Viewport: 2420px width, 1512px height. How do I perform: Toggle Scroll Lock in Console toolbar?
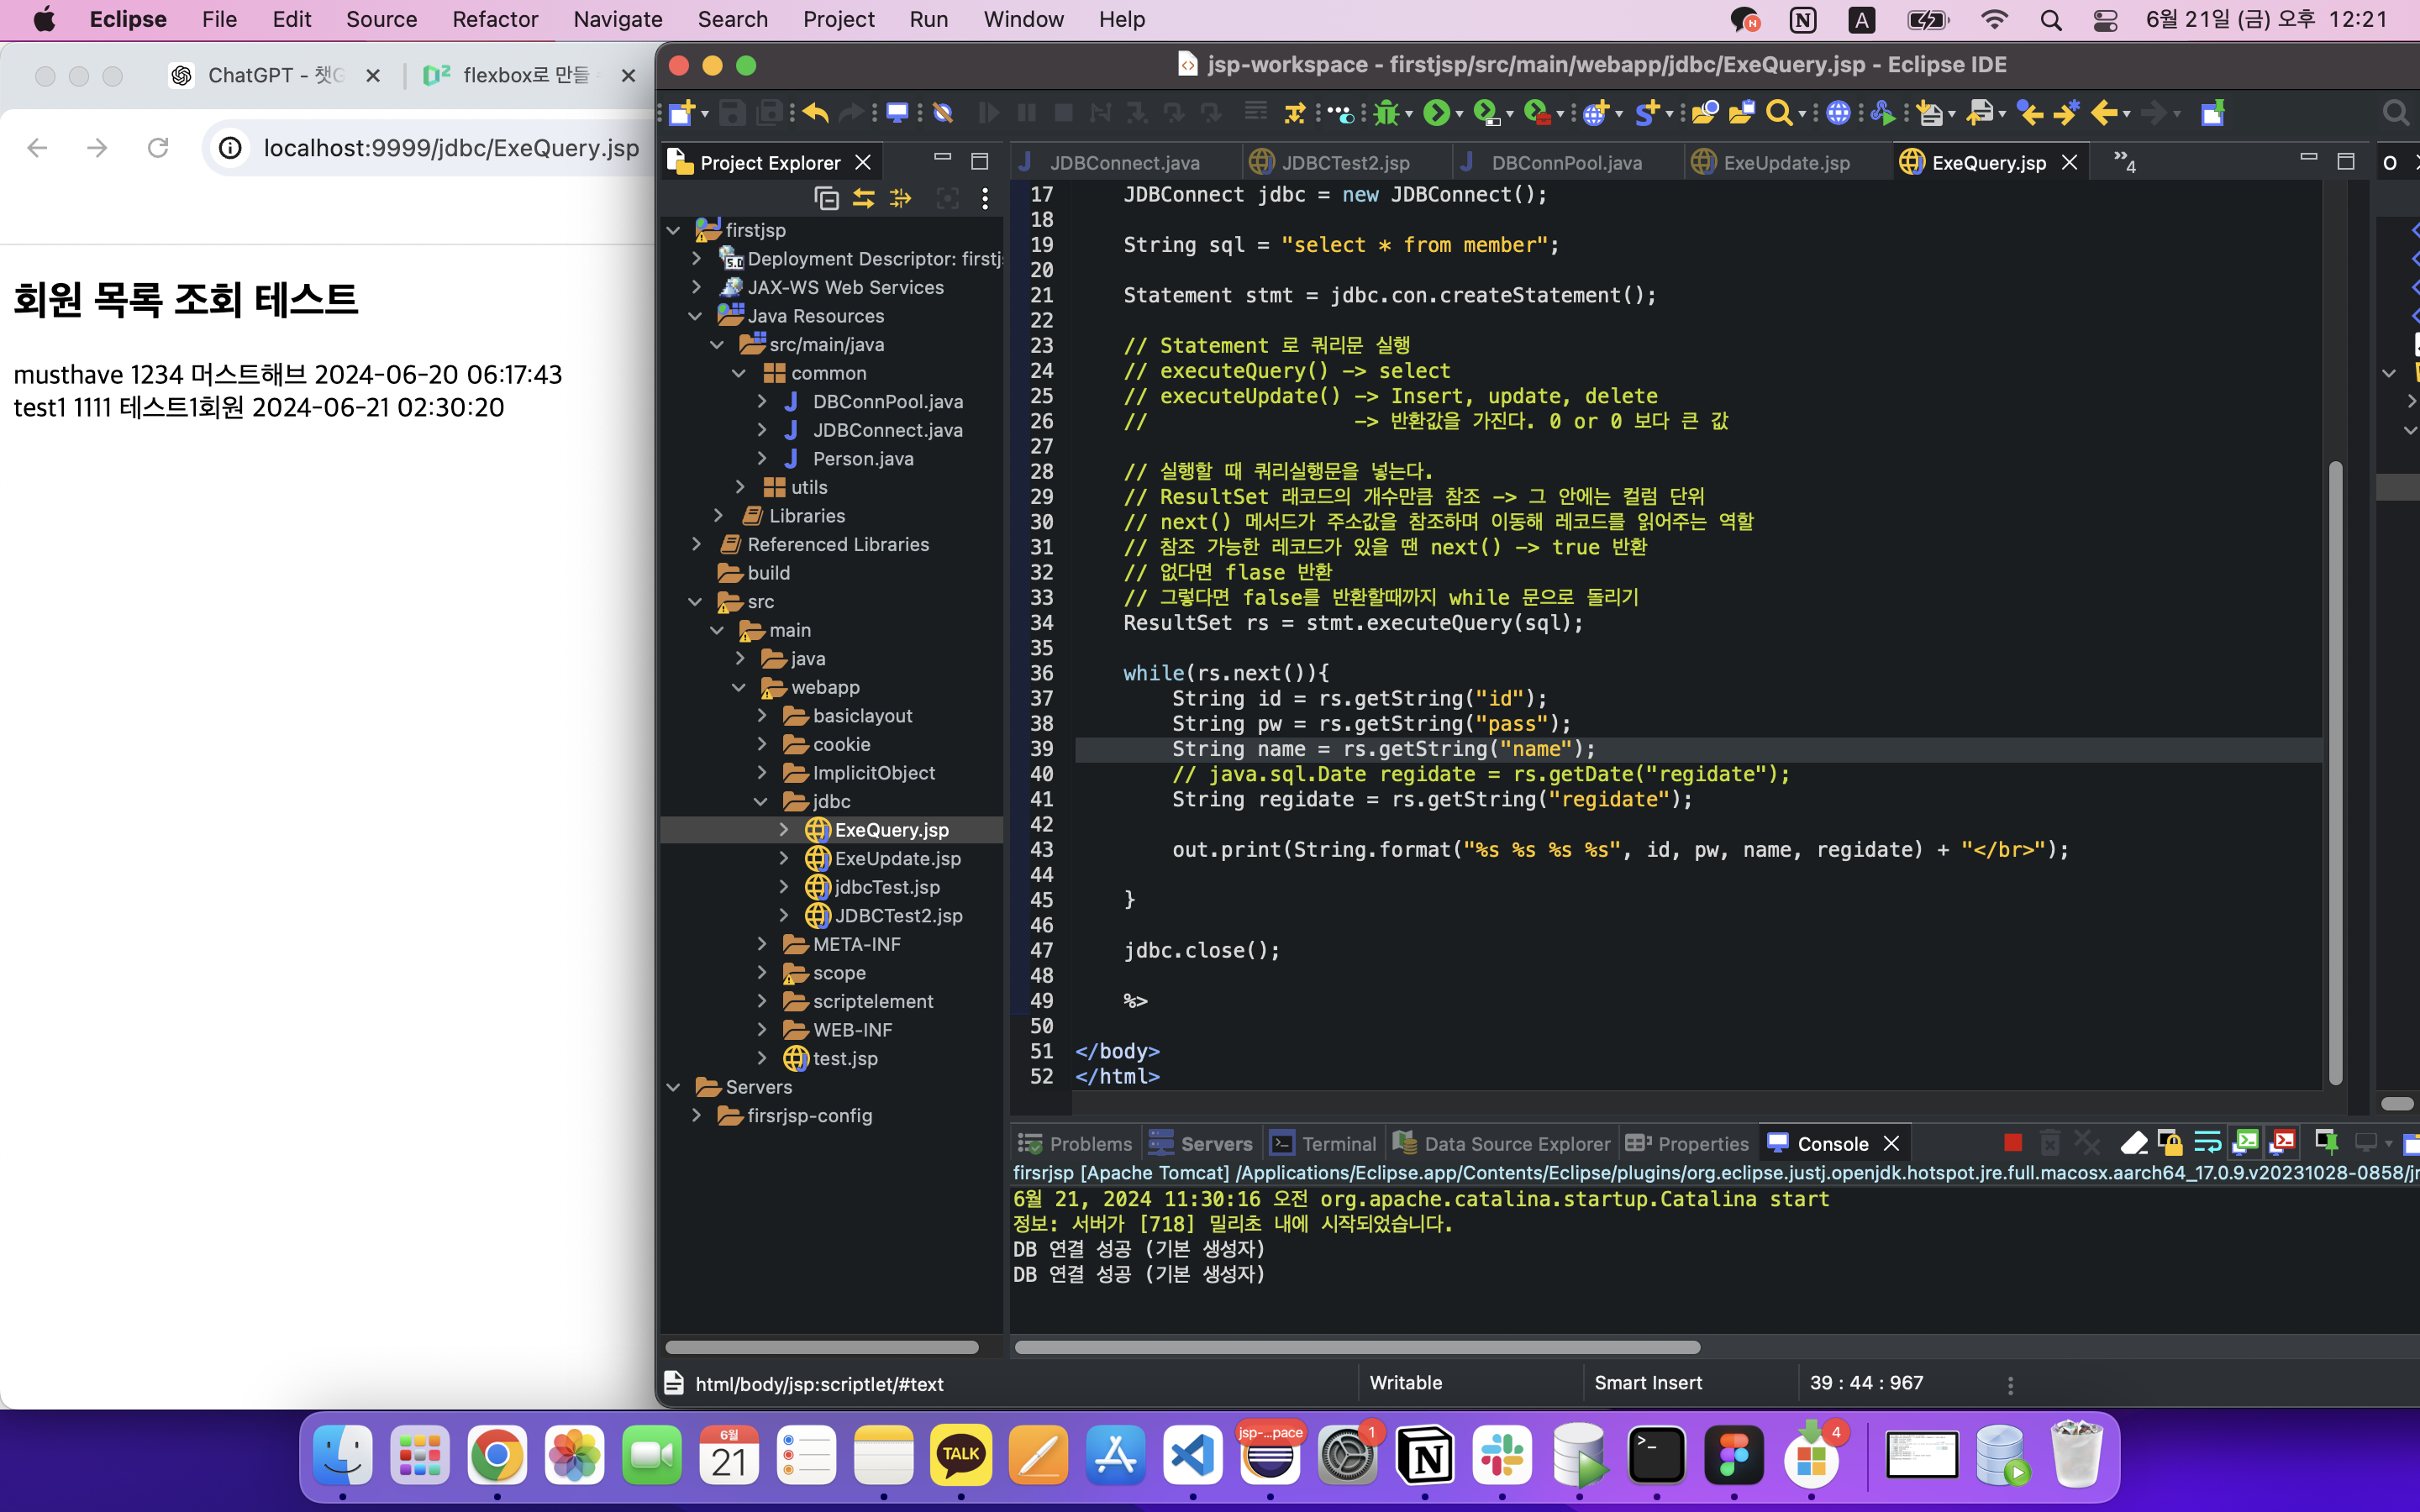pyautogui.click(x=2170, y=1143)
